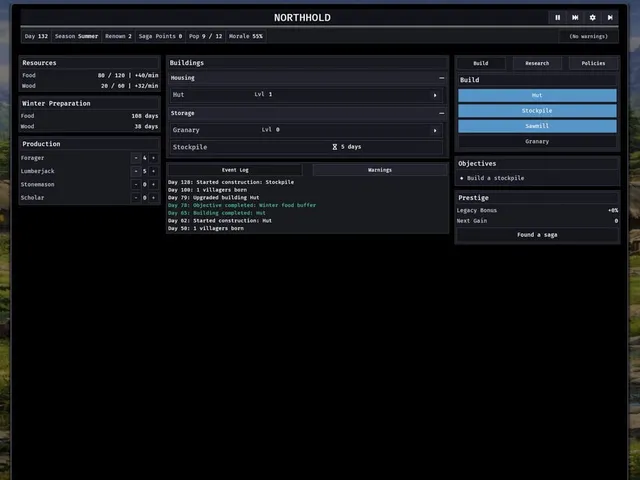Image resolution: width=640 pixels, height=480 pixels.
Task: Select the Stockpile construction row
Action: tap(307, 147)
